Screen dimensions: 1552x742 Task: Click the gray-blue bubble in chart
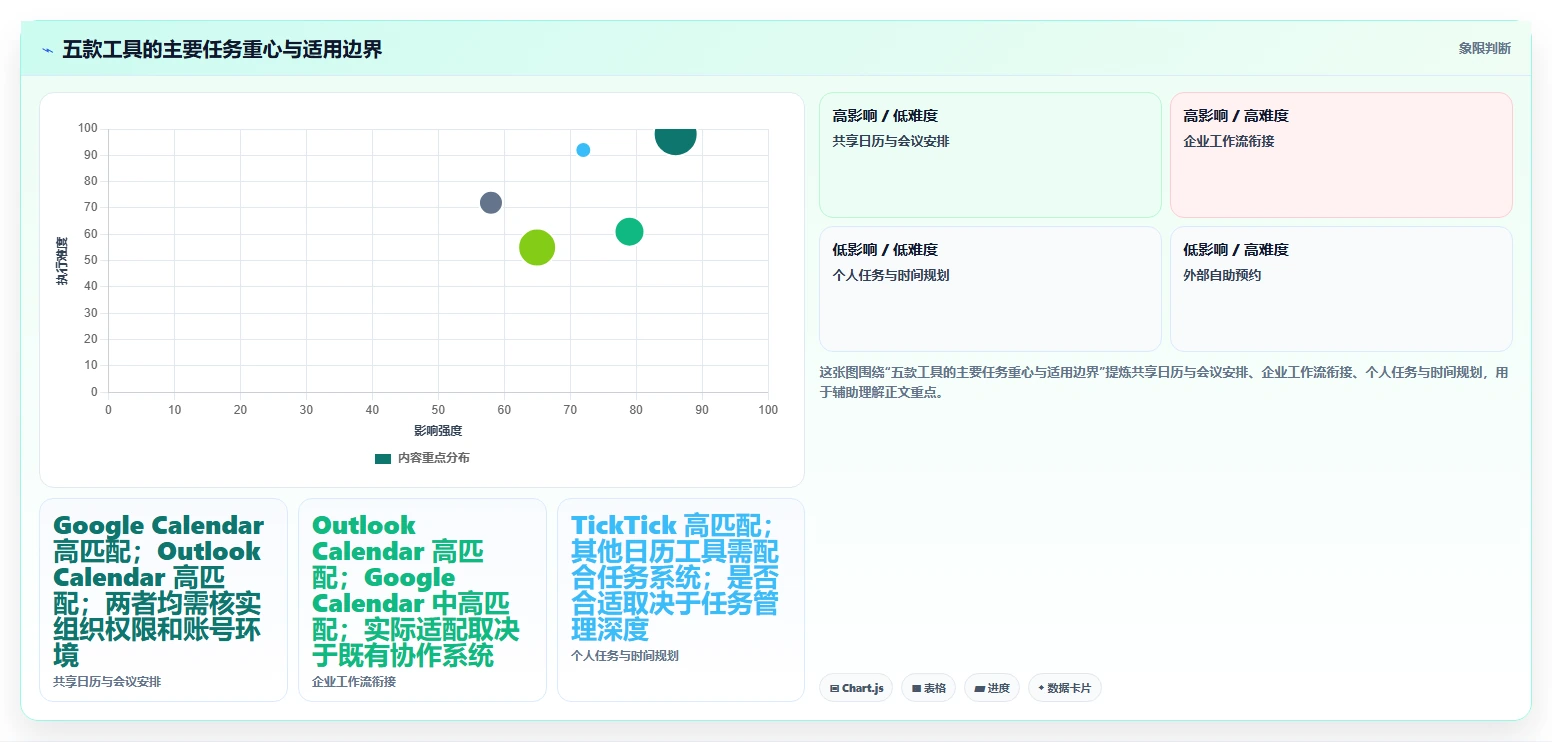click(490, 202)
